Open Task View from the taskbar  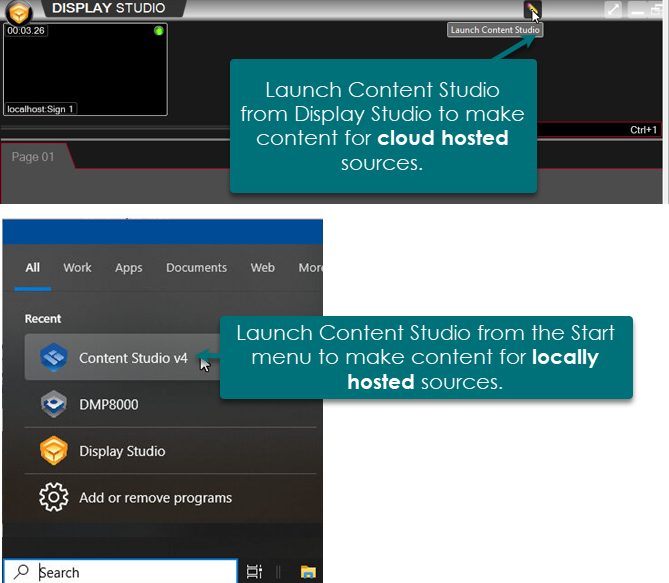pyautogui.click(x=254, y=572)
